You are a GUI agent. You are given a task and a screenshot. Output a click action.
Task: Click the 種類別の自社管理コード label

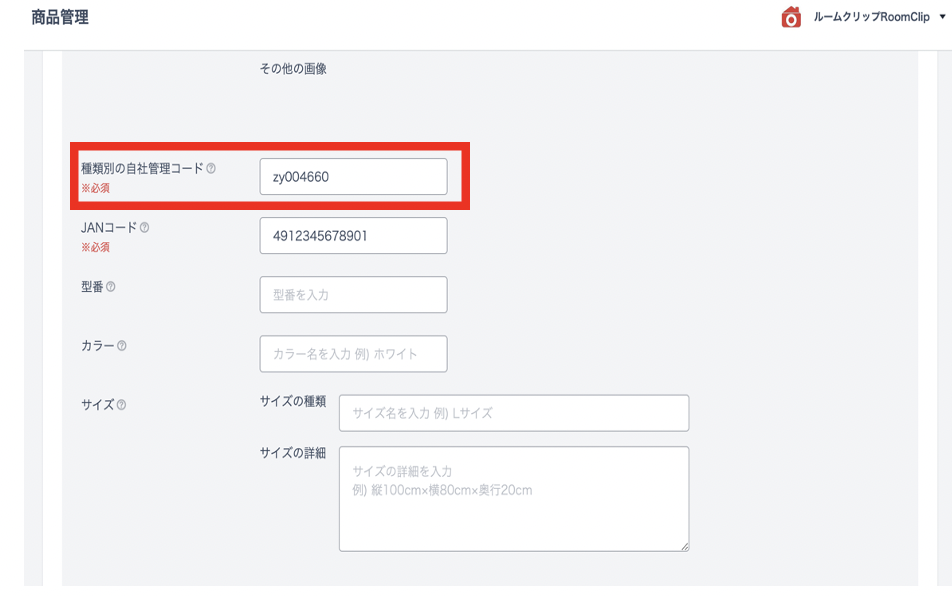tap(142, 169)
